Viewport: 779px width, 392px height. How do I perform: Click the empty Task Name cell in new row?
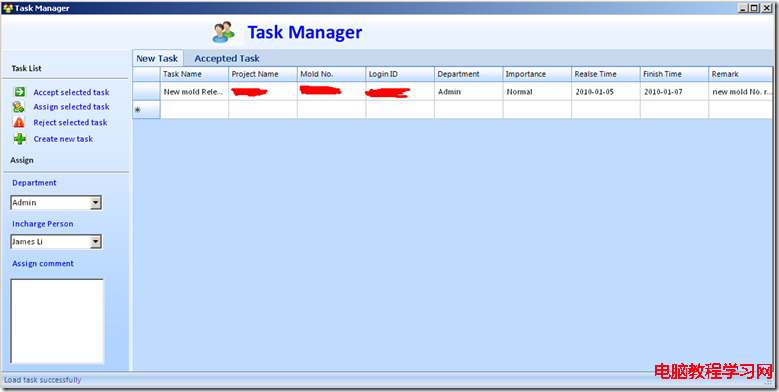tap(194, 110)
